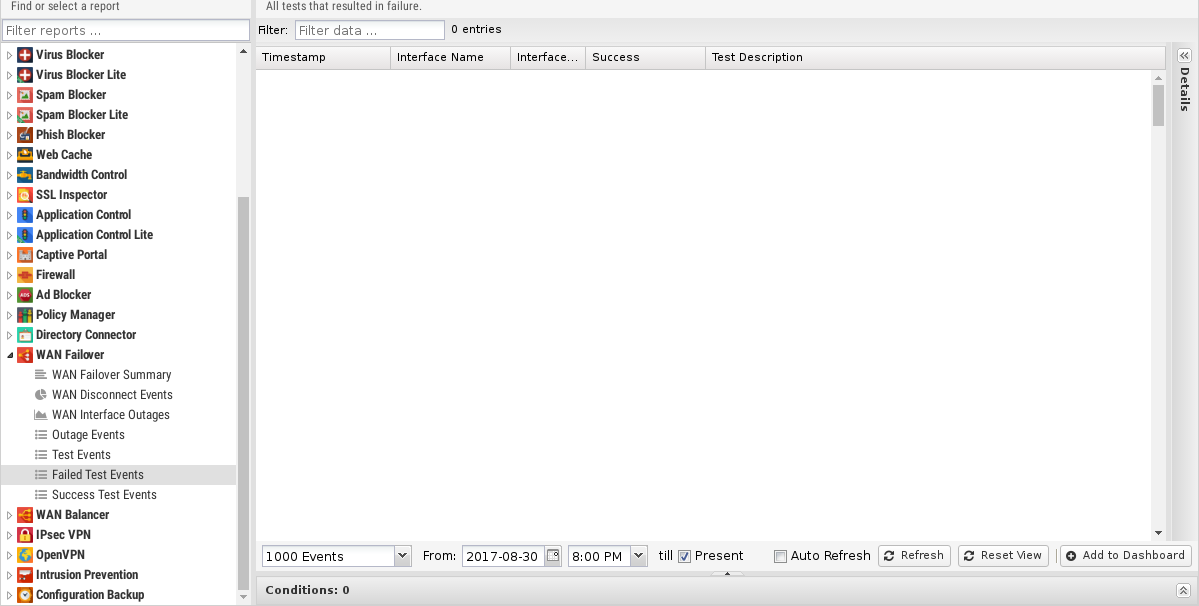1199x606 pixels.
Task: Click Add to Dashboard button
Action: click(x=1126, y=556)
